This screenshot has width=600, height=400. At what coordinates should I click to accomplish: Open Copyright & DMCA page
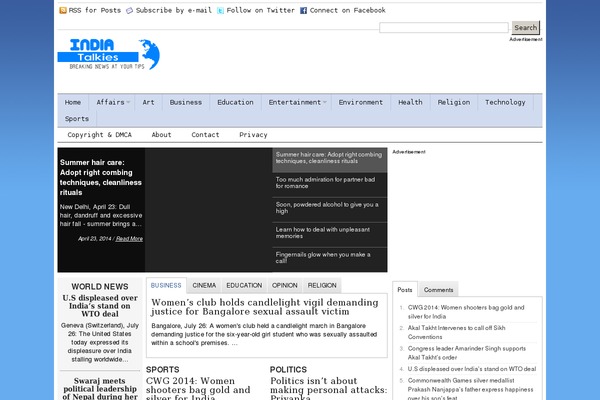click(99, 135)
